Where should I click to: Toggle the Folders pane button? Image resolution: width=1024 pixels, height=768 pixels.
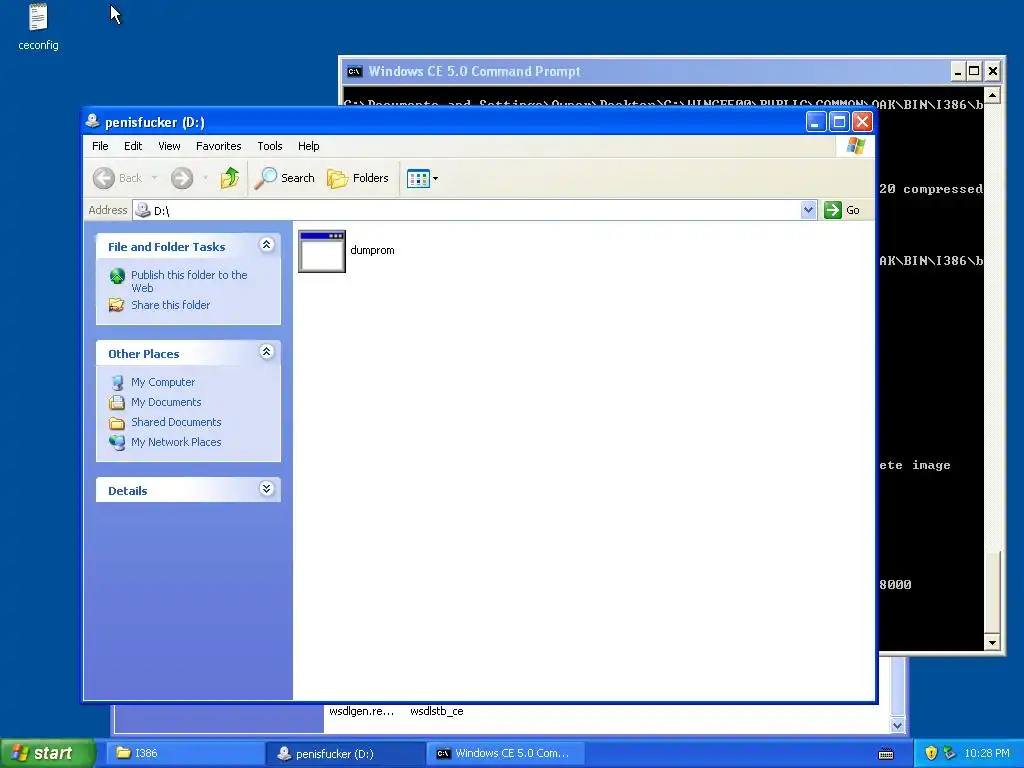click(358, 178)
